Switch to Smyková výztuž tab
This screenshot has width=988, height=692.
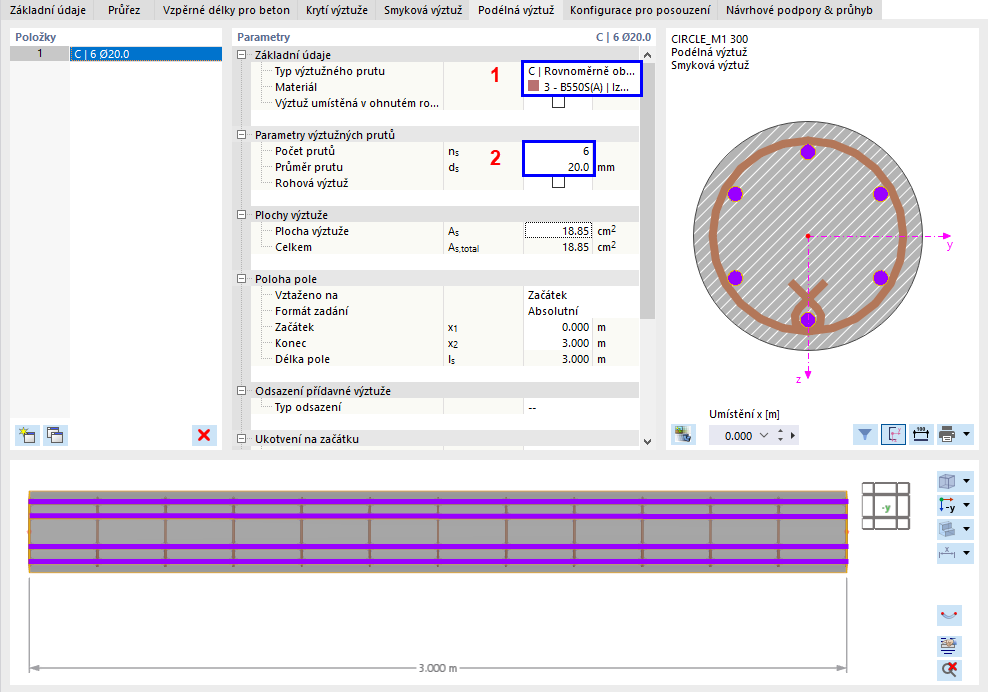(x=423, y=10)
